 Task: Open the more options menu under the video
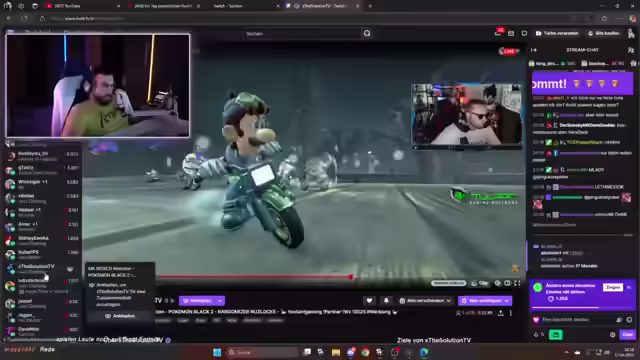pyautogui.click(x=511, y=313)
